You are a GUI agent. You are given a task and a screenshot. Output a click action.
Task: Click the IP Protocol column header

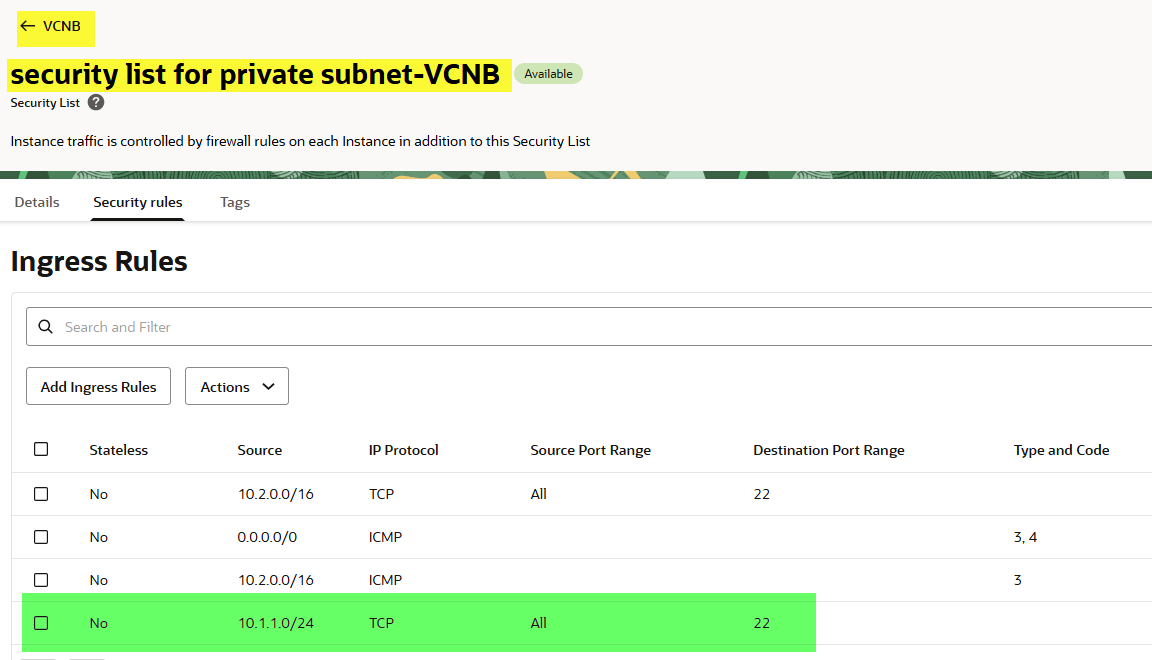[x=403, y=450]
